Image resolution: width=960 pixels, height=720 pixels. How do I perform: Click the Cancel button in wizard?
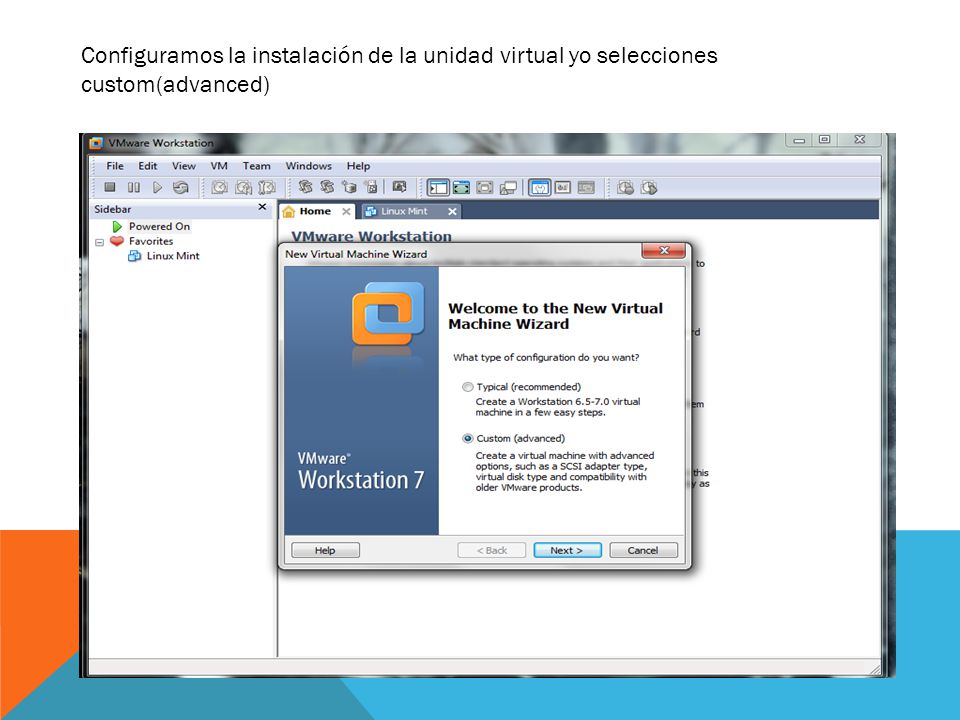click(643, 550)
